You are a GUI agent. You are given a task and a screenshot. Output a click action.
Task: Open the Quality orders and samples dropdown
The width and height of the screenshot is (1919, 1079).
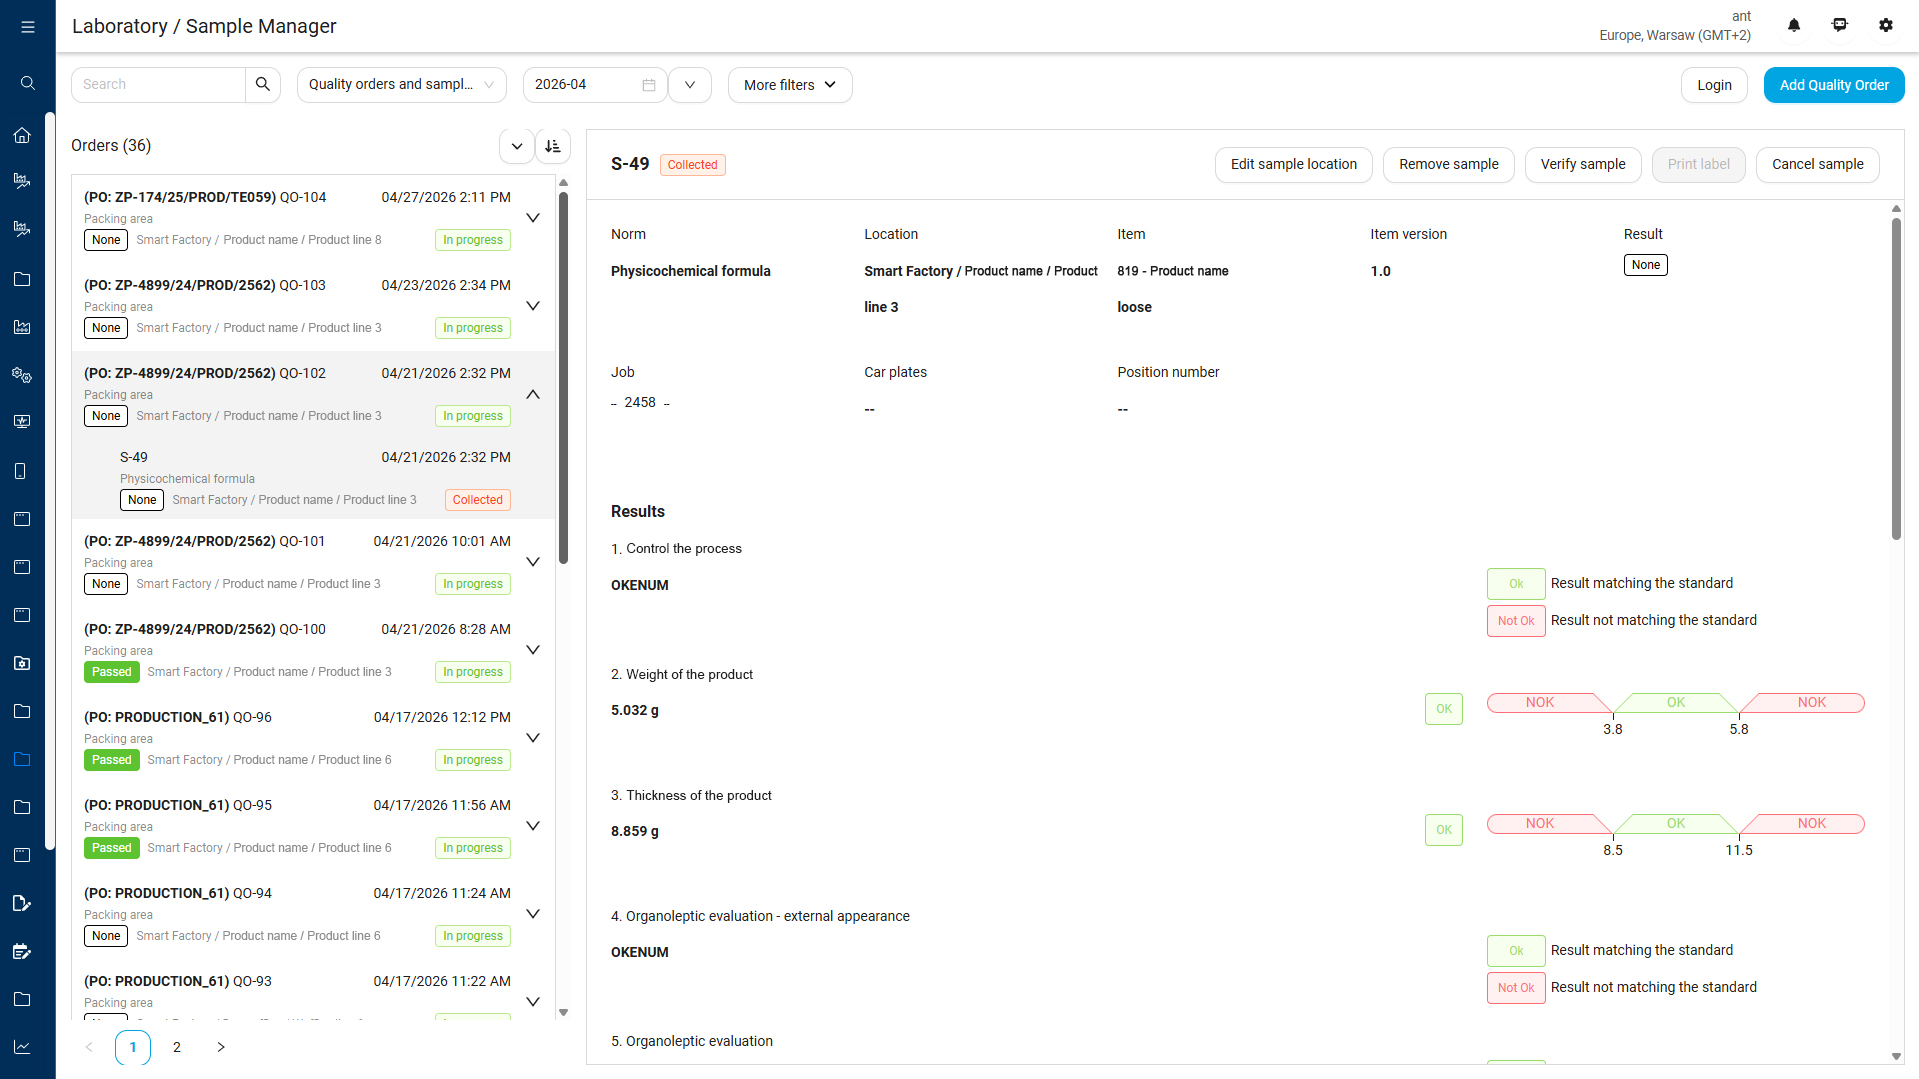coord(402,85)
